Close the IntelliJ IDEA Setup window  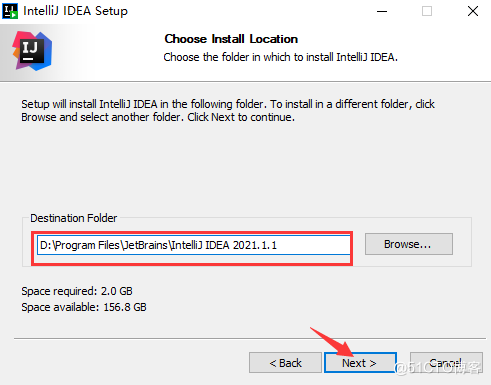pos(473,11)
